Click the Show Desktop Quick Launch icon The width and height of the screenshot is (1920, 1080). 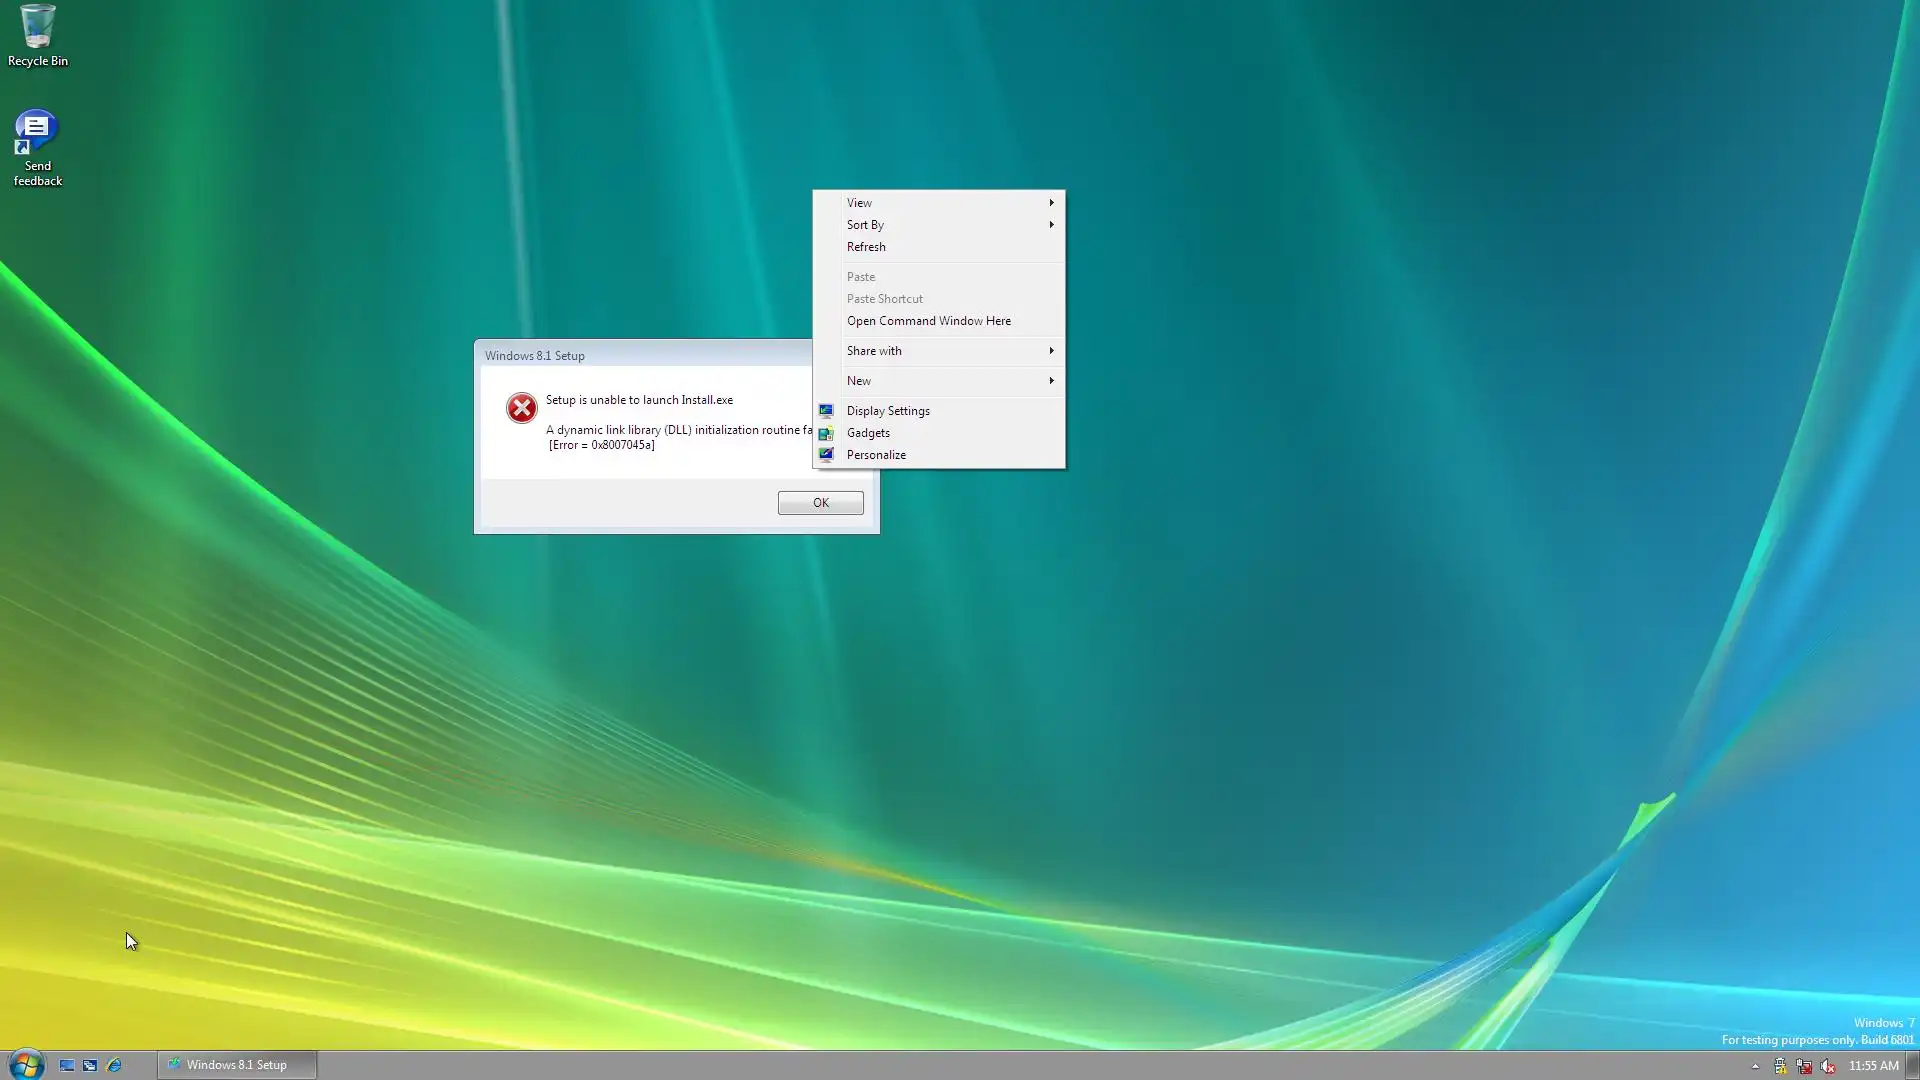(x=67, y=1065)
